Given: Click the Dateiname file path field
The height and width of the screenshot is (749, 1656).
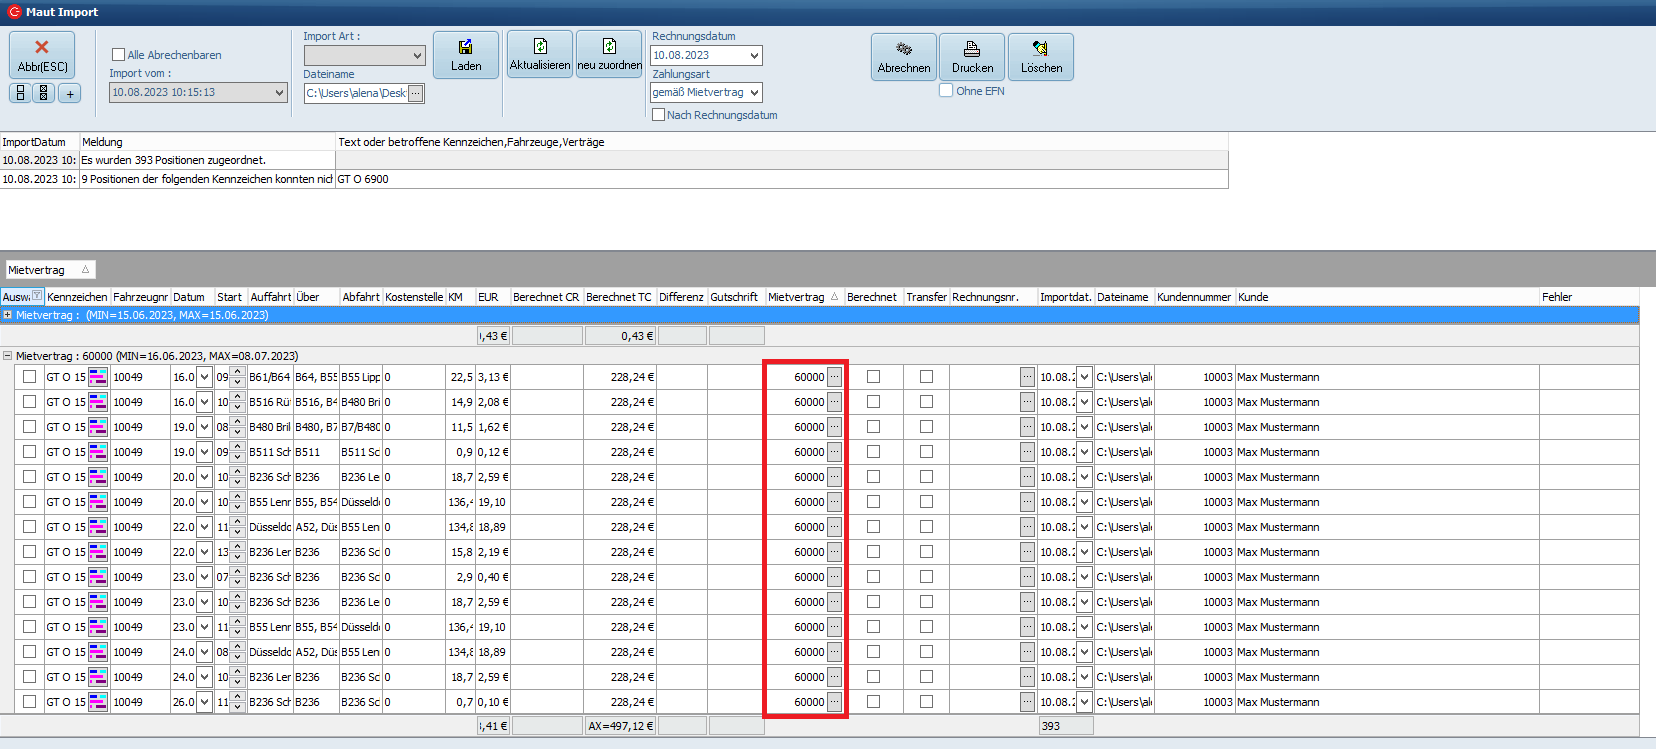Looking at the screenshot, I should (x=356, y=93).
